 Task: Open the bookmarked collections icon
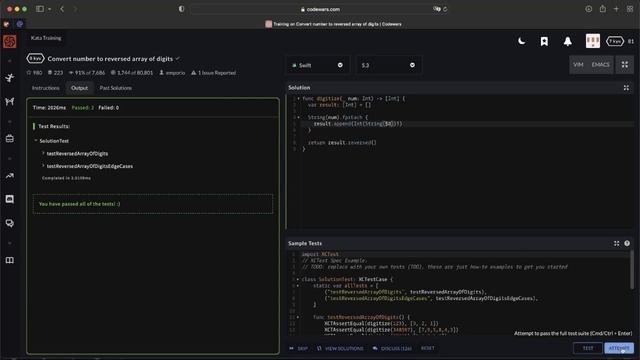coord(544,41)
